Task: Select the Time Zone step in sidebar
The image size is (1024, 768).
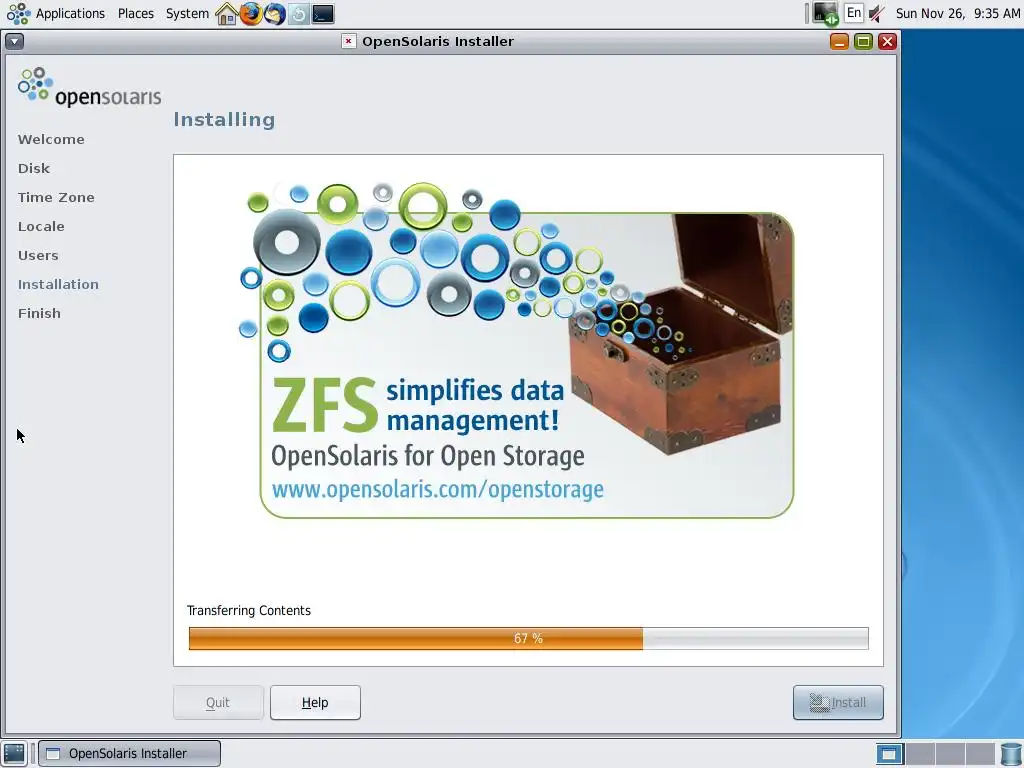Action: (56, 197)
